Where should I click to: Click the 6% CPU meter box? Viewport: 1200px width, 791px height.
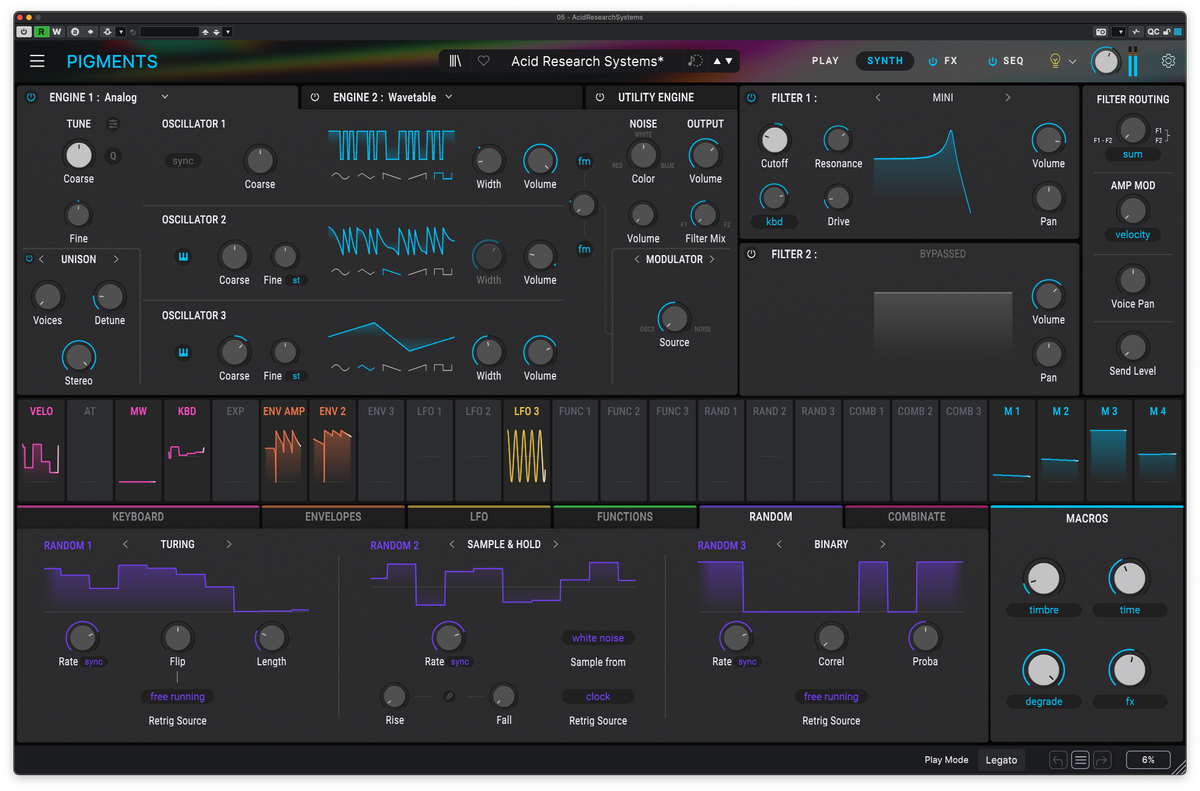[x=1148, y=760]
